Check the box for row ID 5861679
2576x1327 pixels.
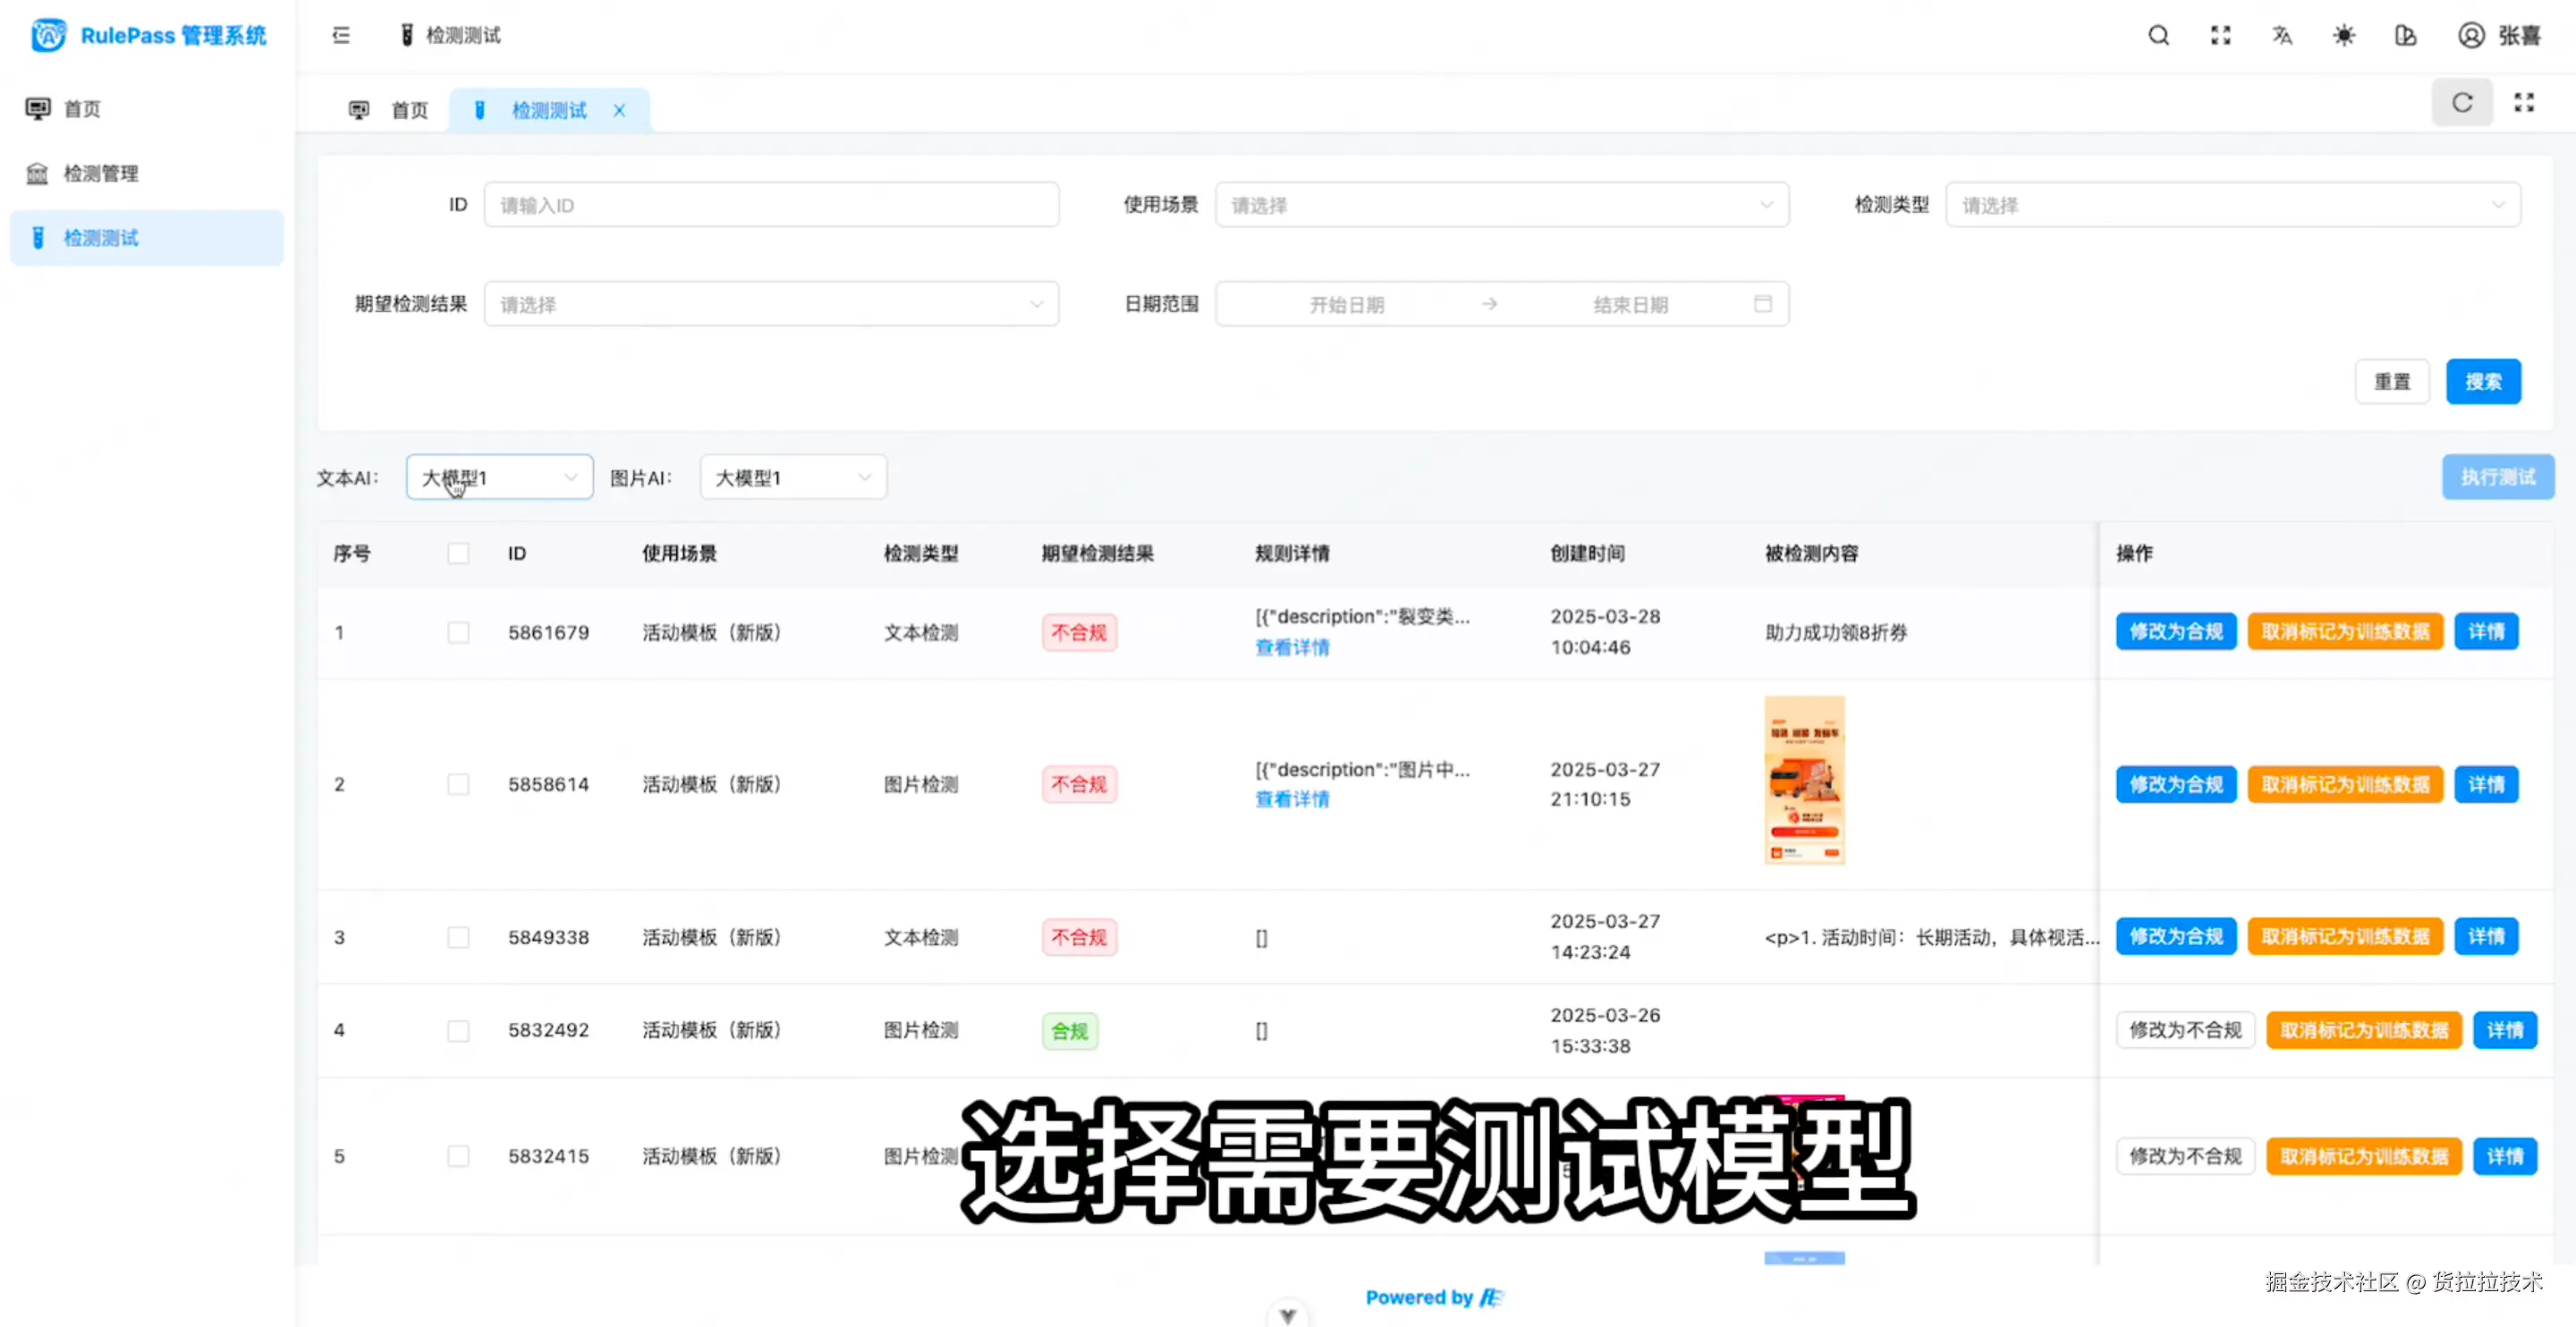tap(458, 633)
